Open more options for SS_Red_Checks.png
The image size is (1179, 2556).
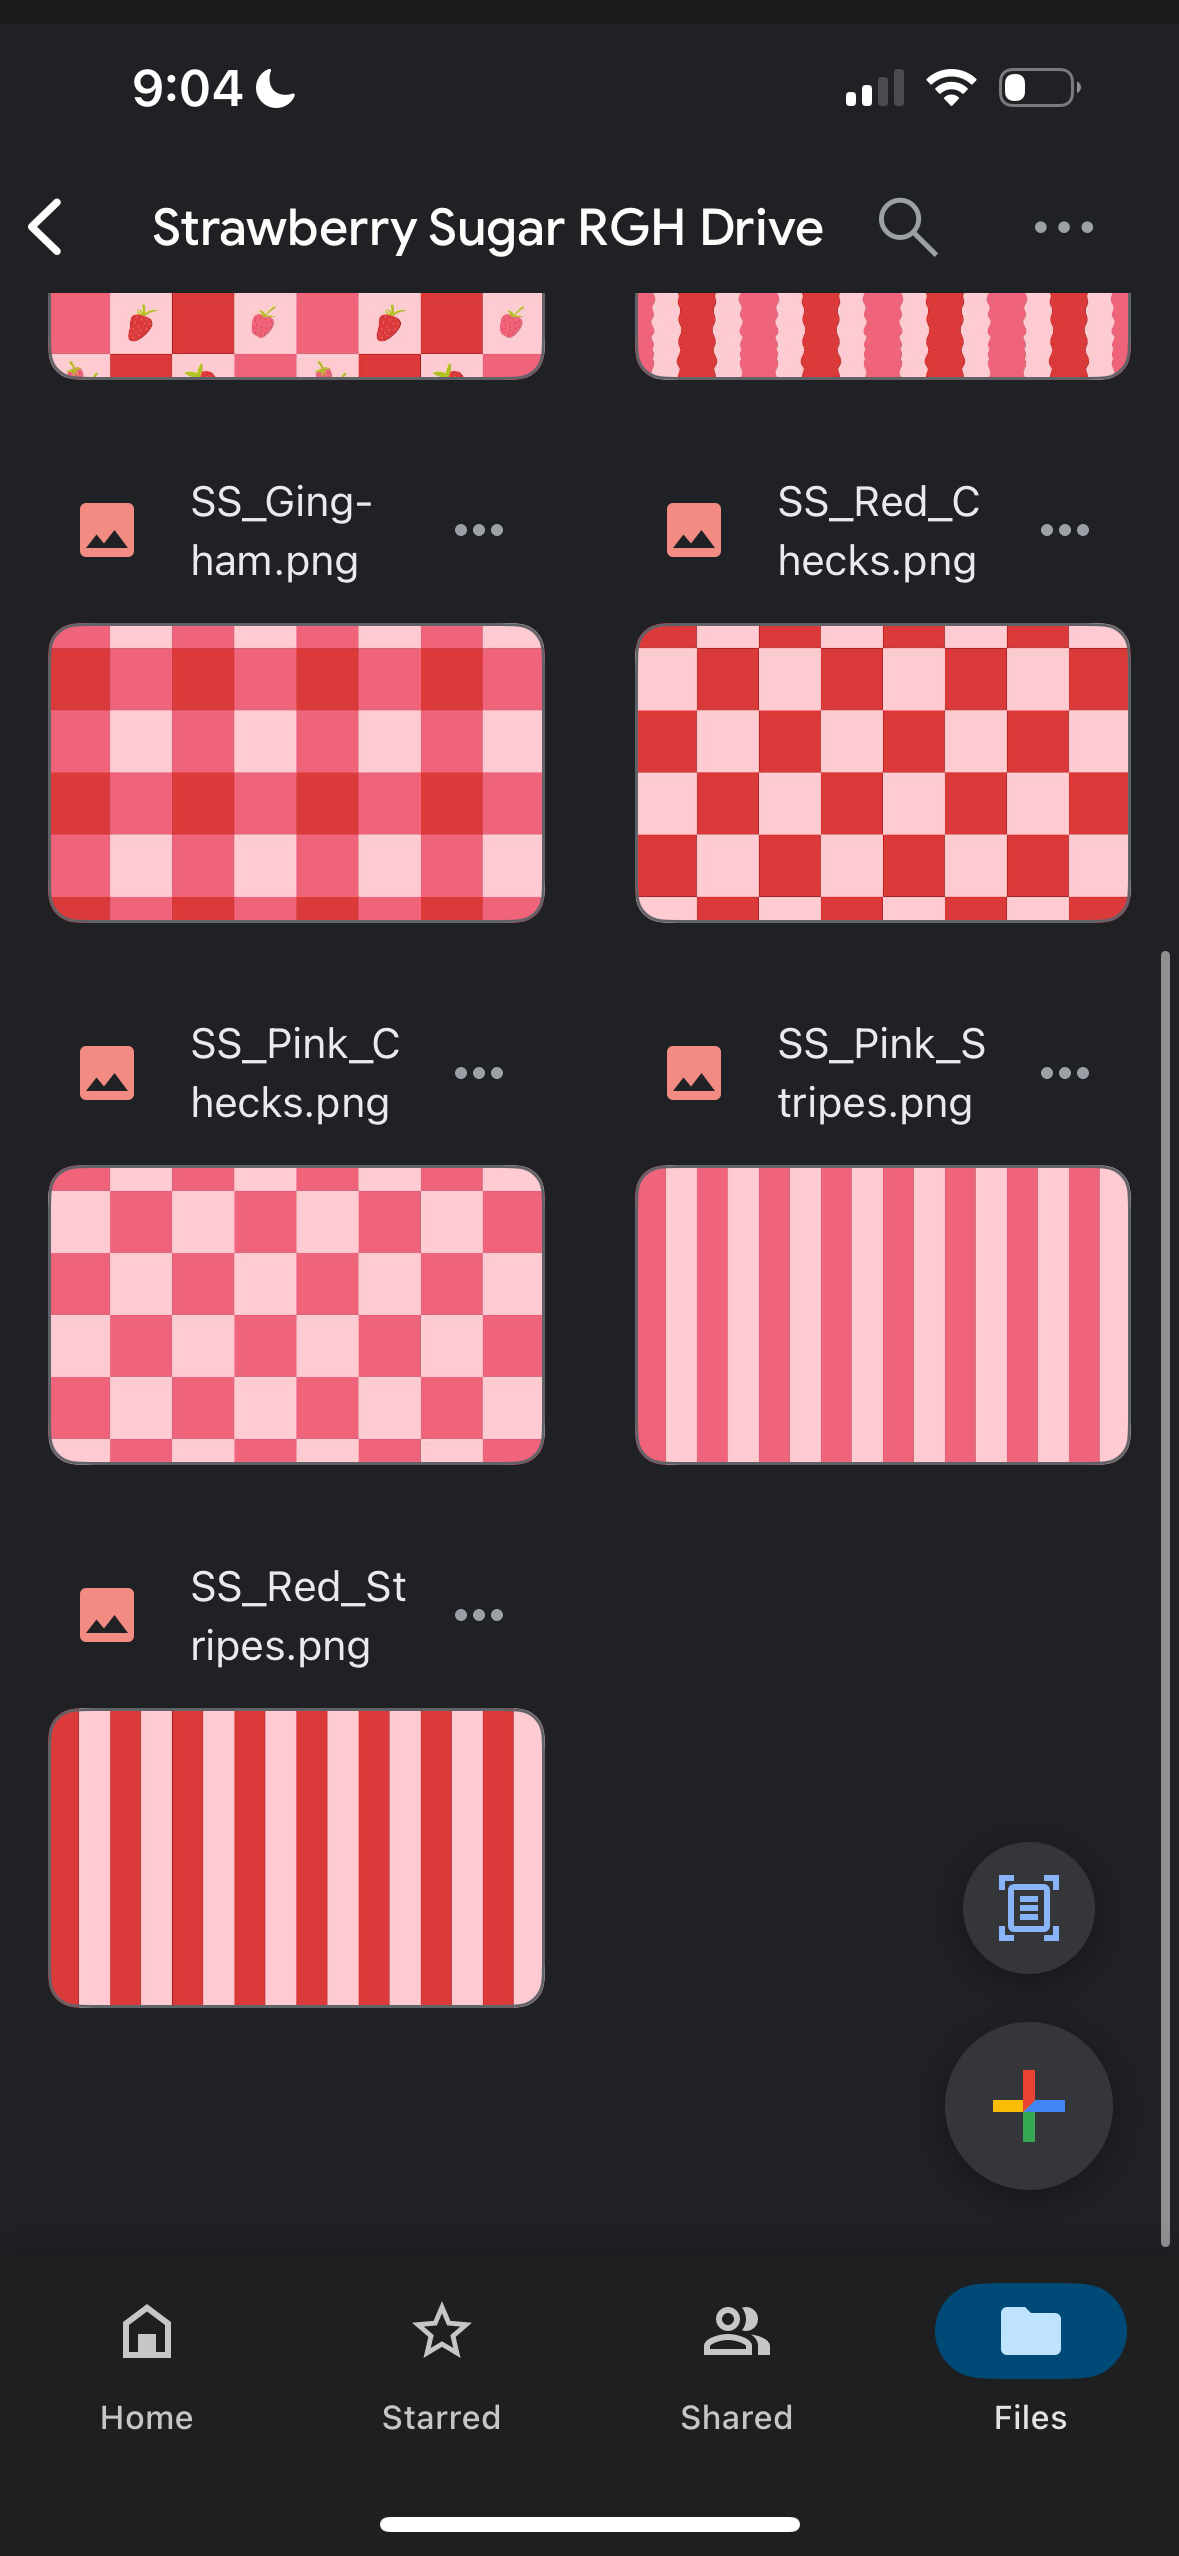(1064, 530)
